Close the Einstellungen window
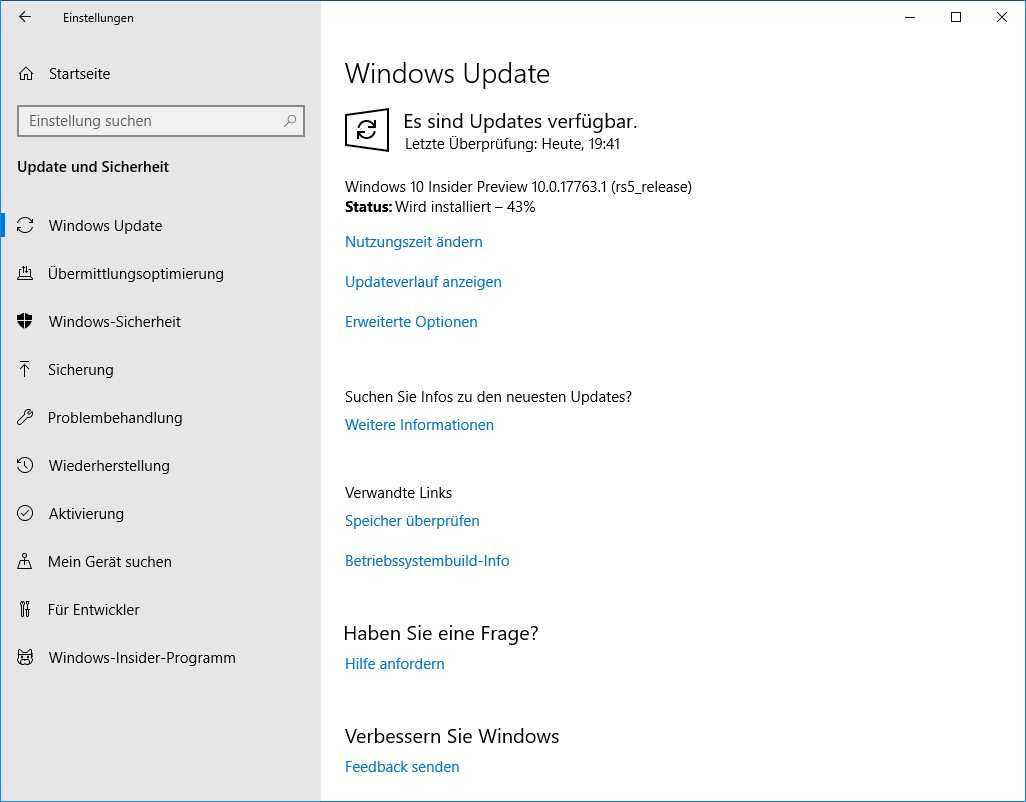Image resolution: width=1026 pixels, height=802 pixels. [1001, 17]
